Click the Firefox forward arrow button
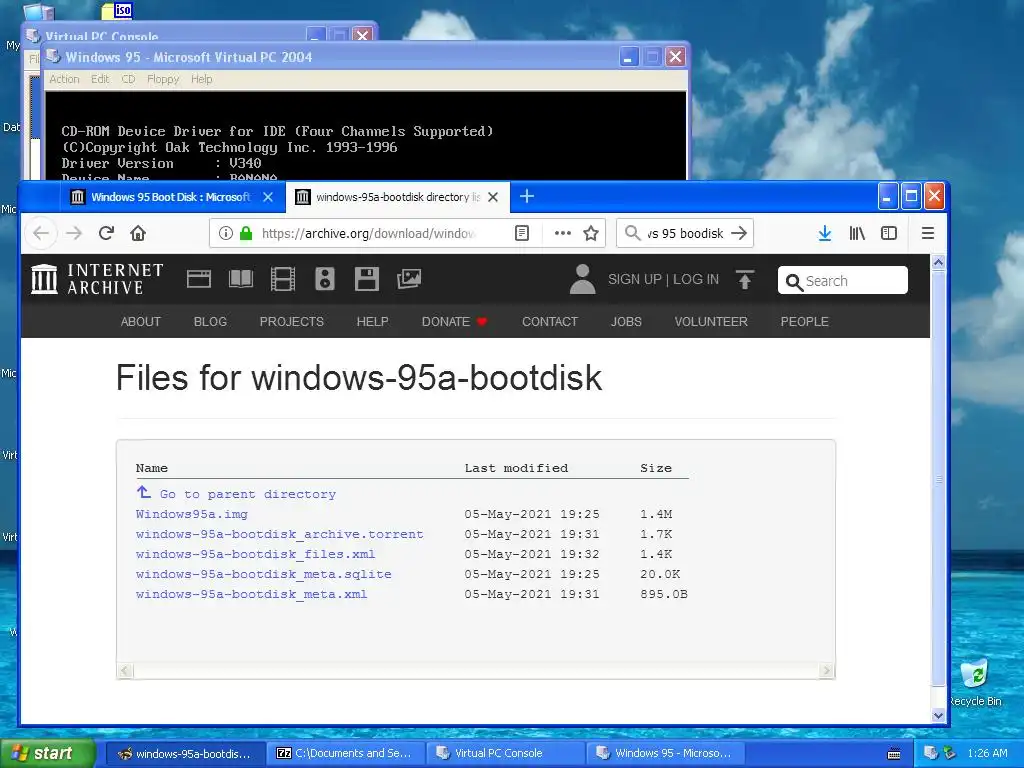Screen dimensions: 1024x768 pyautogui.click(x=74, y=233)
